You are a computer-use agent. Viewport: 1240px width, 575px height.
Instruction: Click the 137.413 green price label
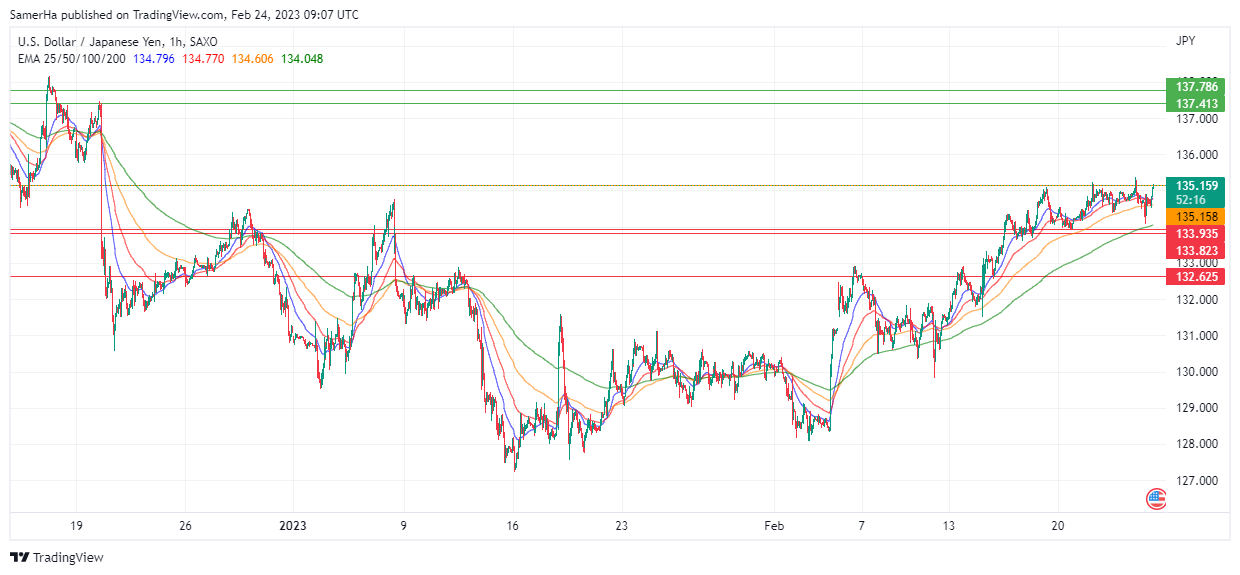point(1196,104)
